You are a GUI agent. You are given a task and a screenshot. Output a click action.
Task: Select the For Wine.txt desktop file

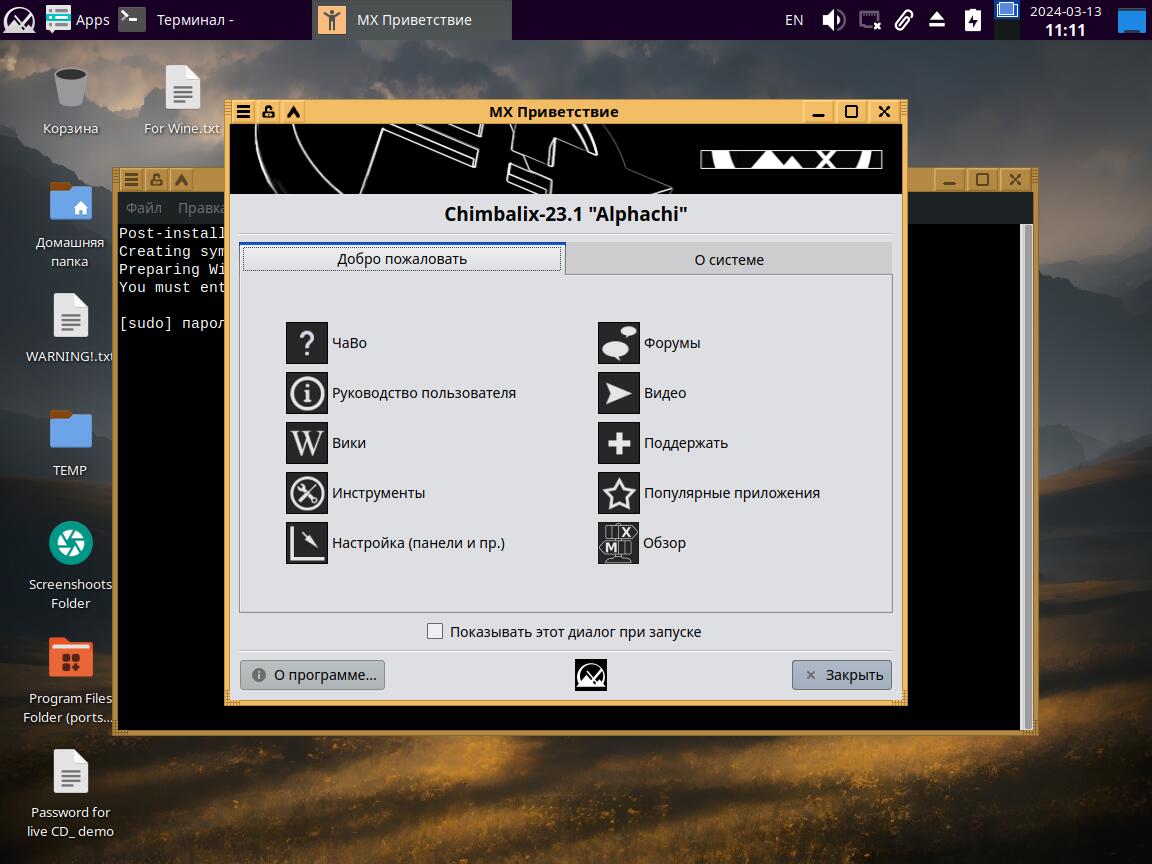pyautogui.click(x=182, y=101)
